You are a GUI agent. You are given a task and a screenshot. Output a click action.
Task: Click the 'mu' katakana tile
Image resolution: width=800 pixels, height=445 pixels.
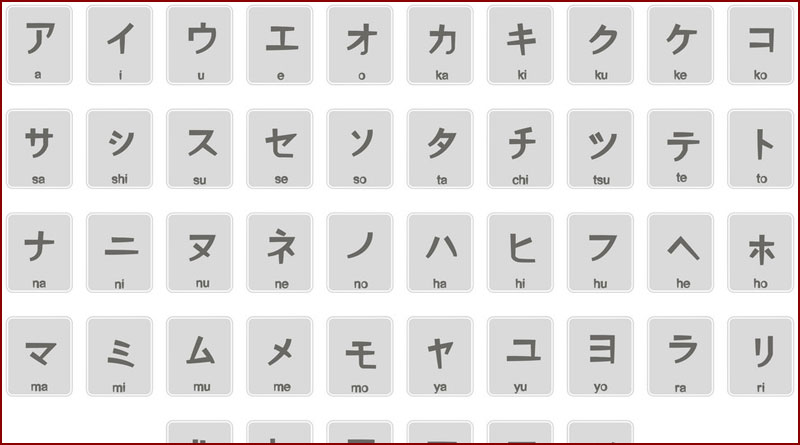tap(199, 356)
